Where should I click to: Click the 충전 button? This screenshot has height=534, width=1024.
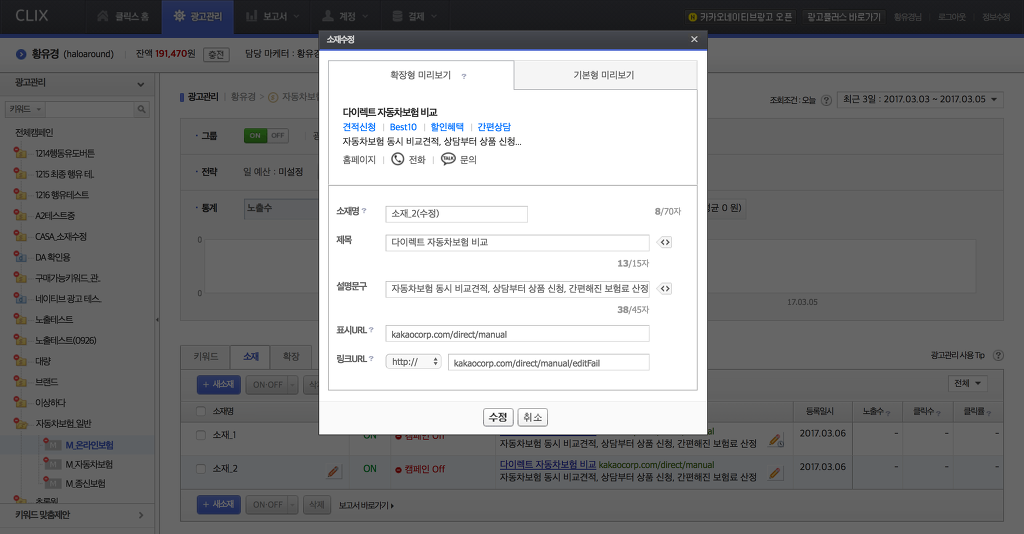click(216, 55)
